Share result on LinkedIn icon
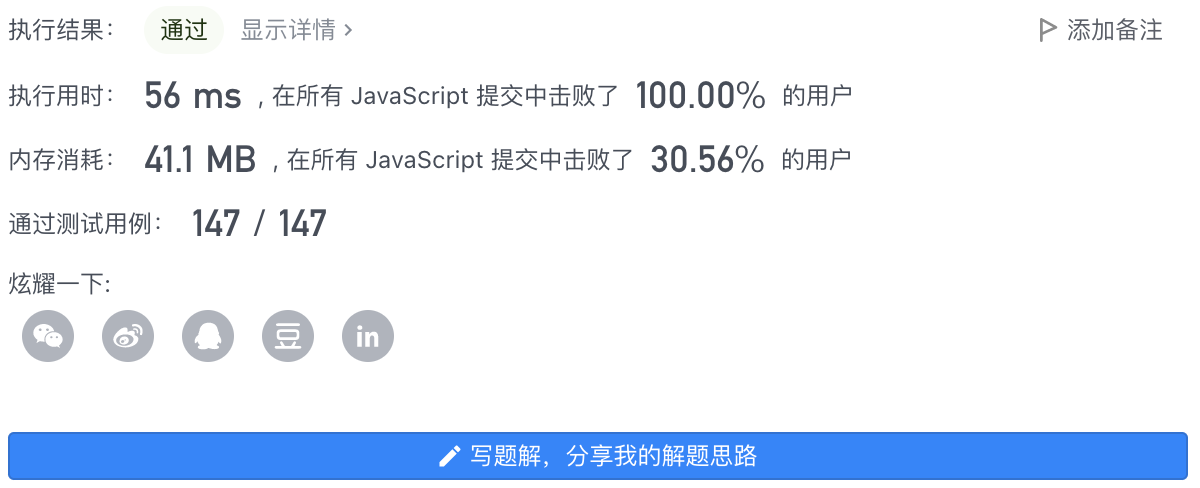Viewport: 1200px width, 488px height. (368, 336)
